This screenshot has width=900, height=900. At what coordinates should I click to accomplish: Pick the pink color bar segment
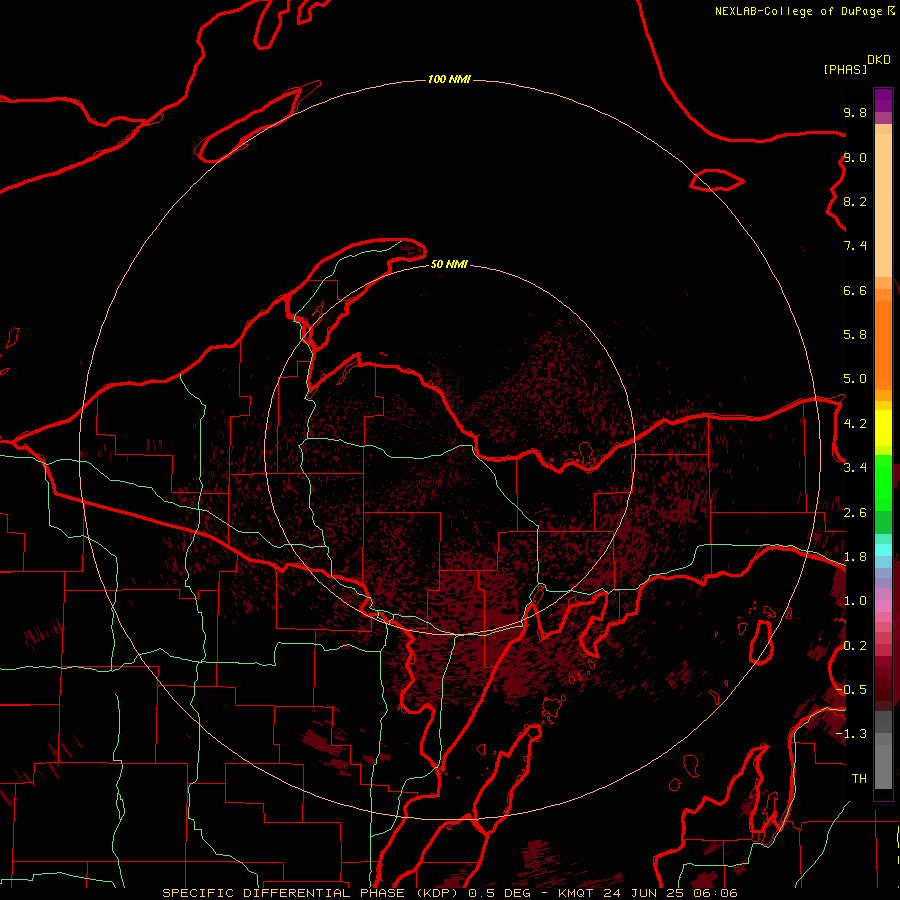pyautogui.click(x=883, y=606)
